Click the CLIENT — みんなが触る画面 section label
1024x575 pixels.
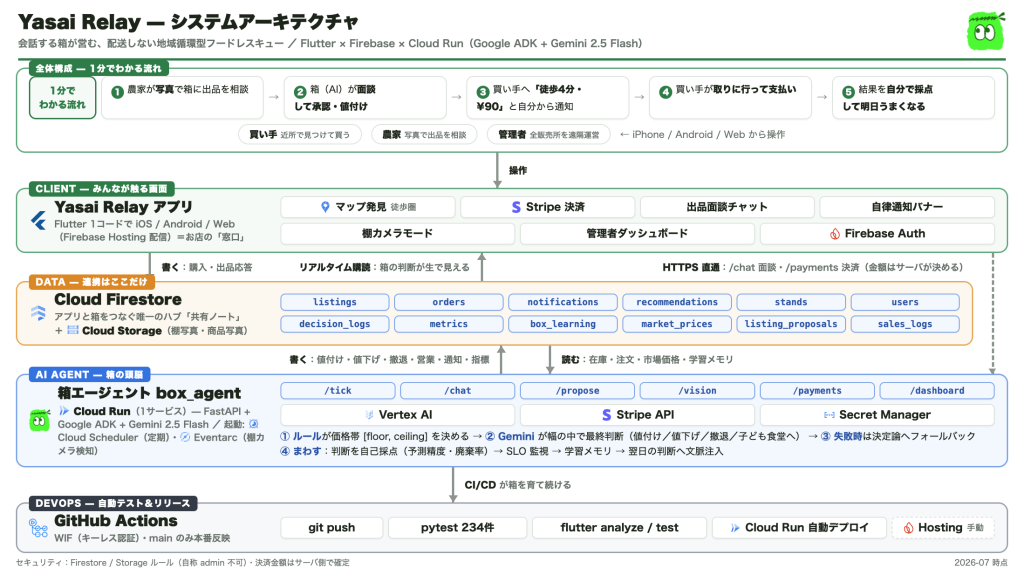(101, 189)
